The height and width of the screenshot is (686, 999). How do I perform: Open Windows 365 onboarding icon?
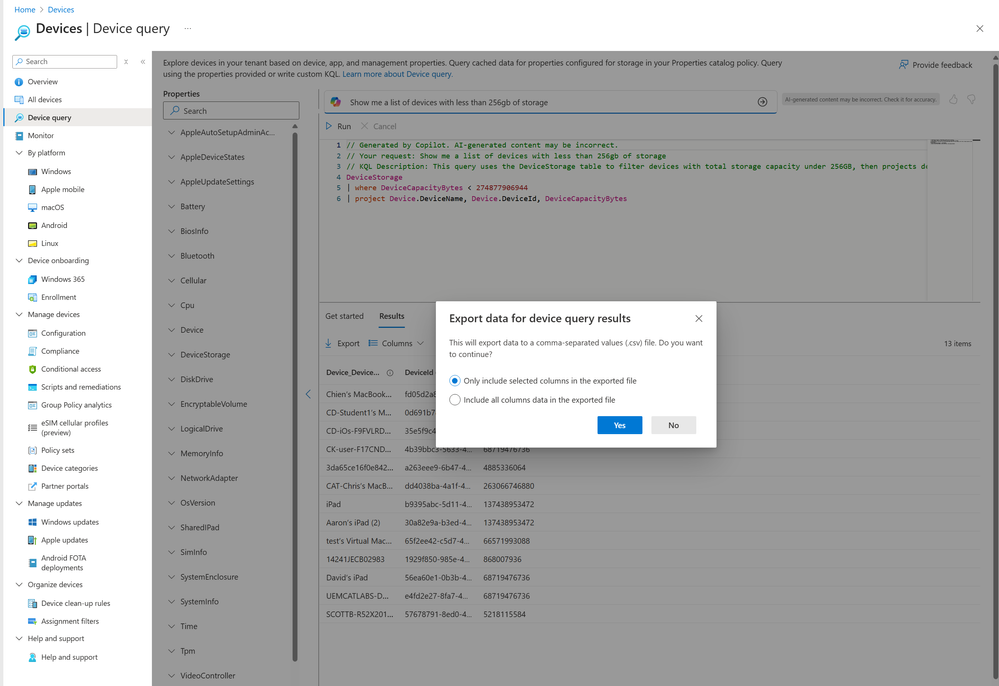tap(32, 280)
